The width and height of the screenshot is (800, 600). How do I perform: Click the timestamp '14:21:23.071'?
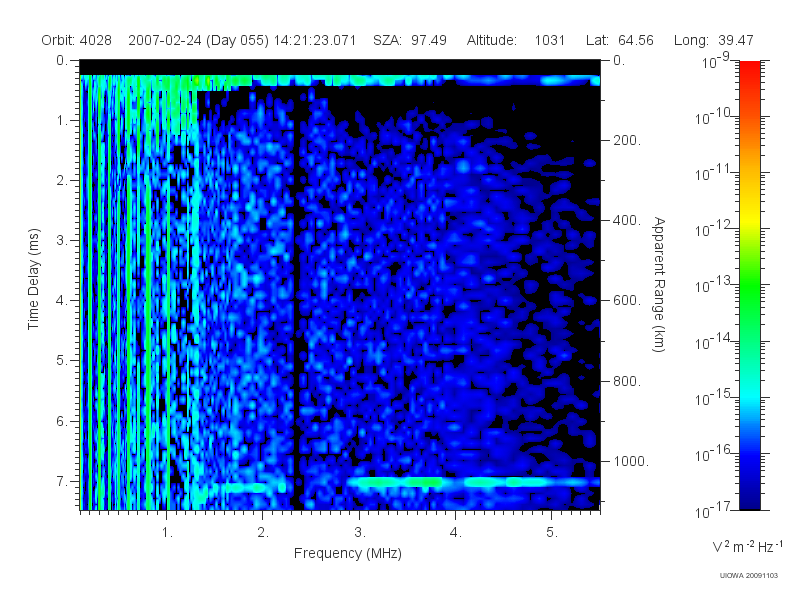point(315,40)
